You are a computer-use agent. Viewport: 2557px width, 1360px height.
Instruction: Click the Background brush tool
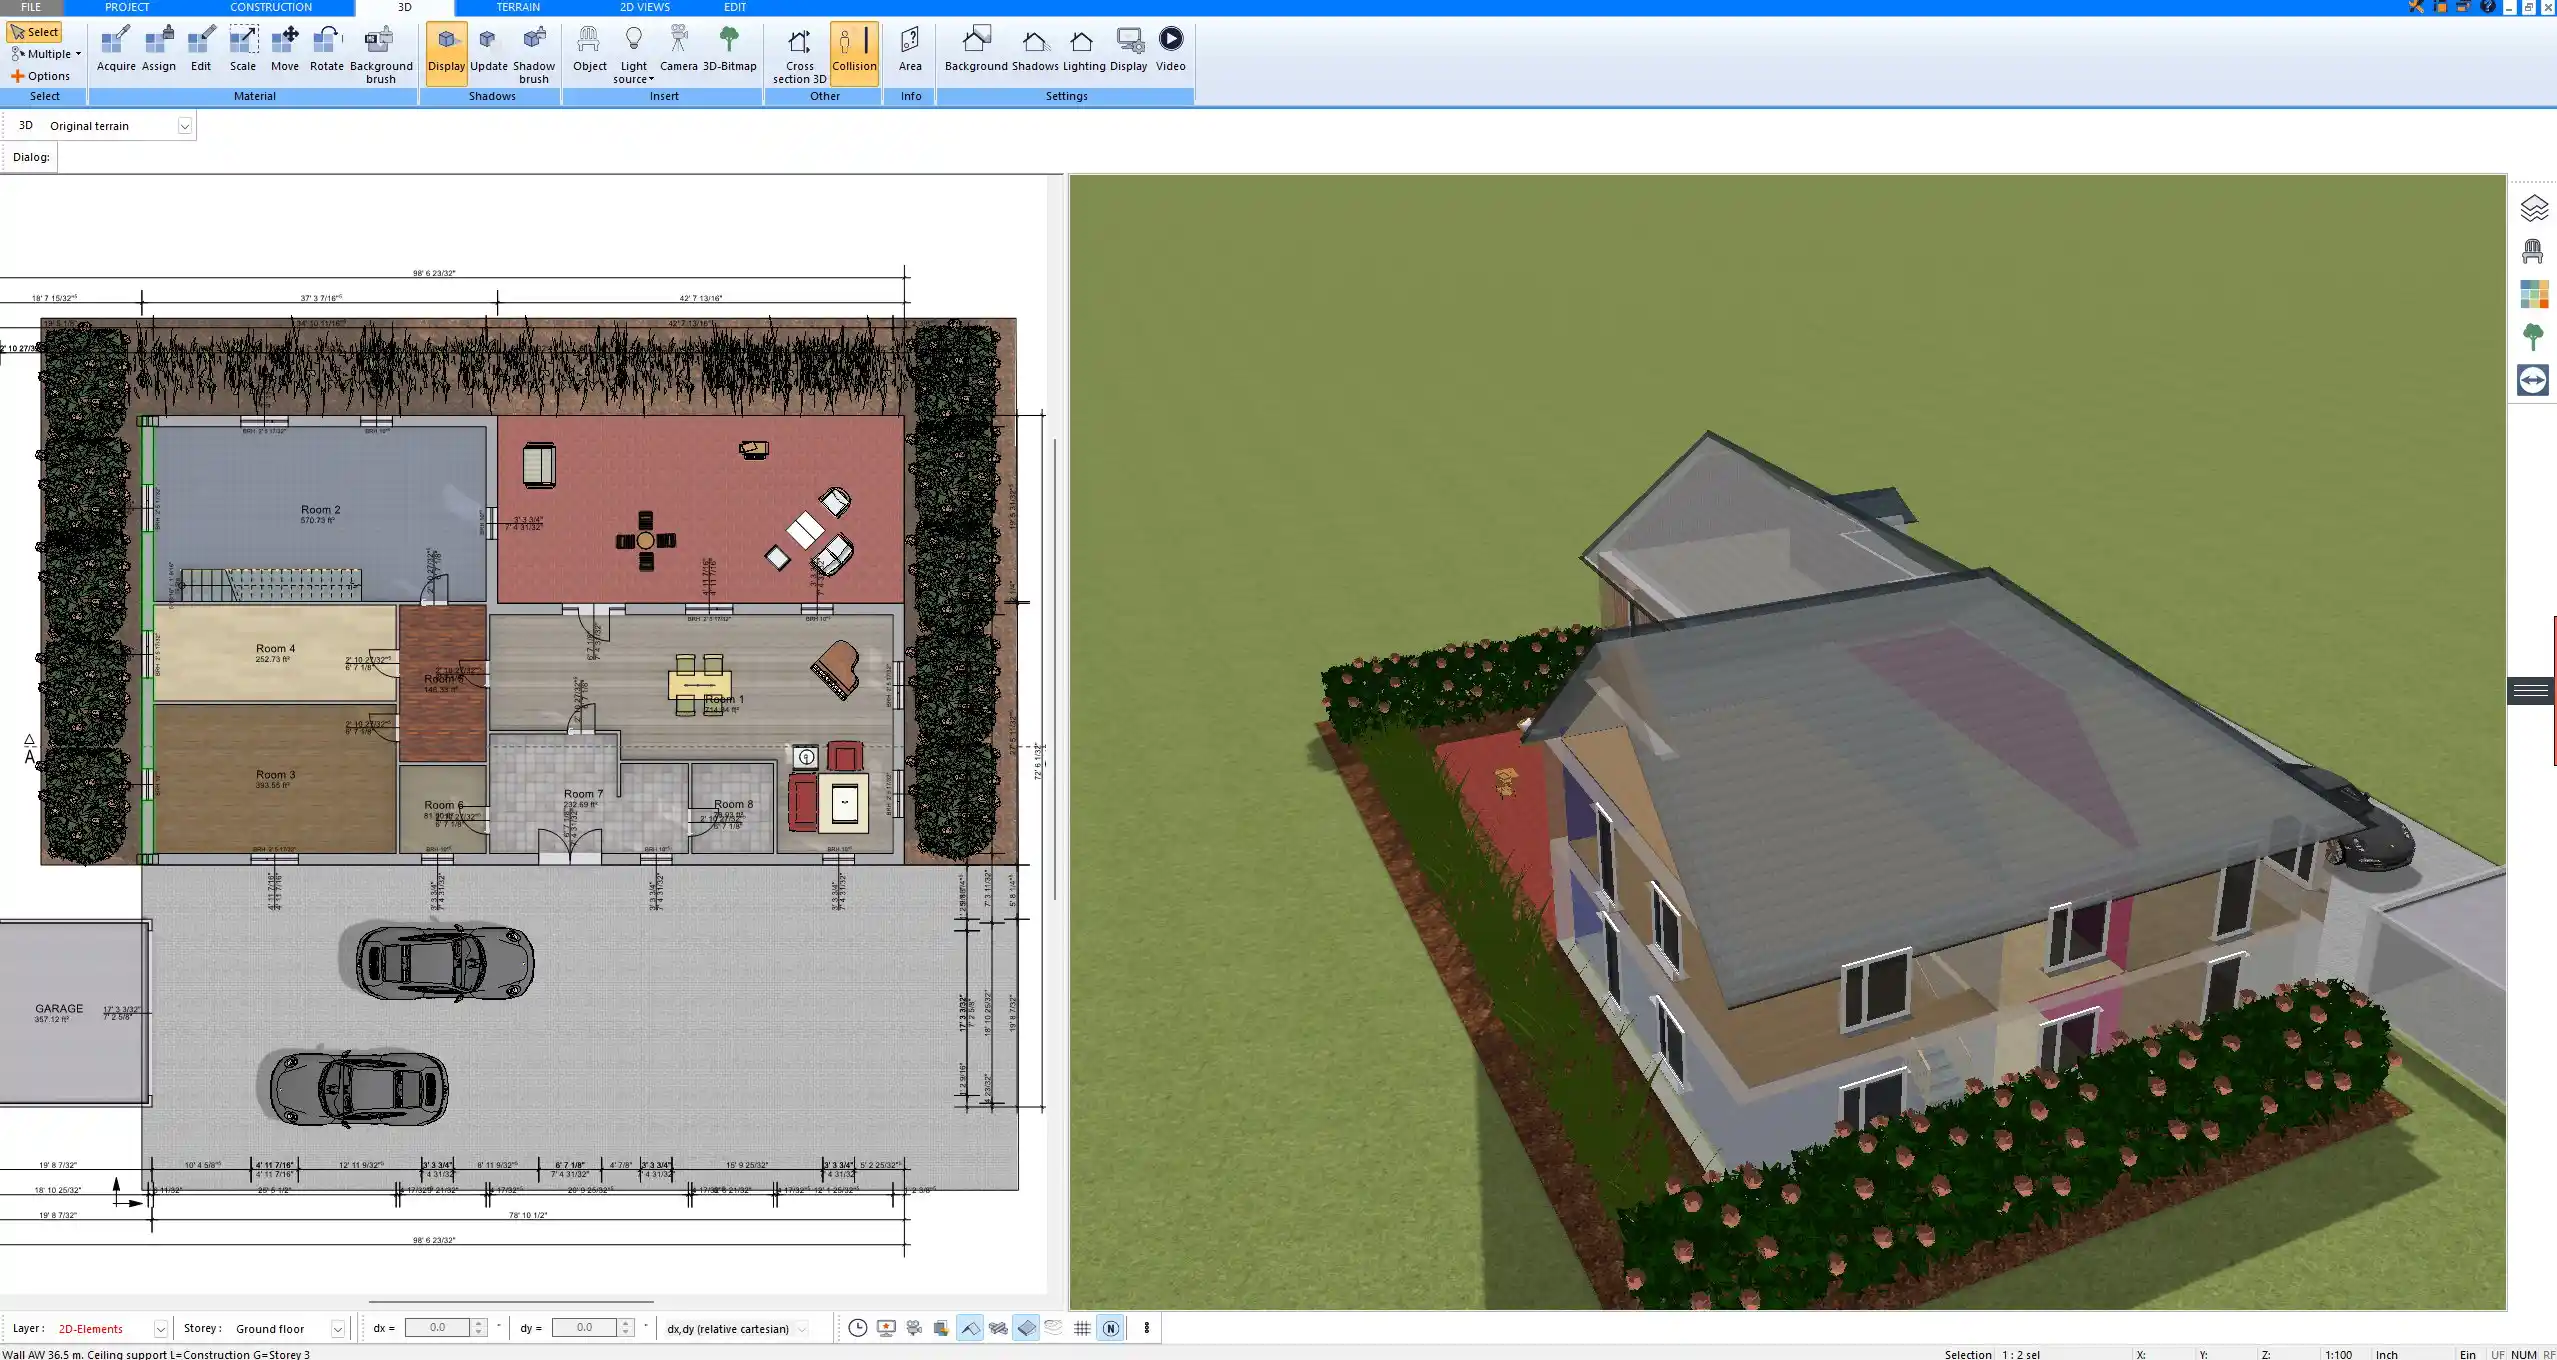(380, 54)
